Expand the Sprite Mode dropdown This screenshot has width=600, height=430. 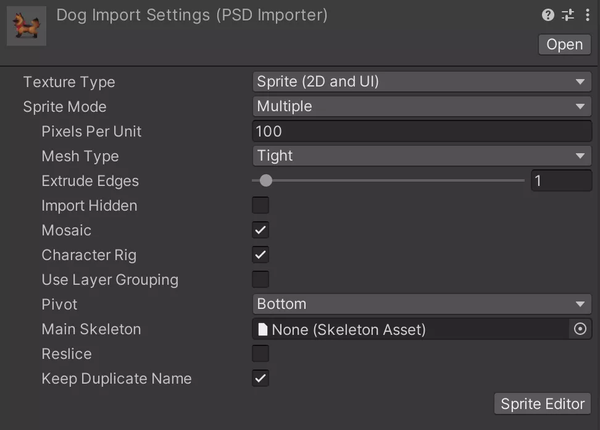tap(421, 107)
